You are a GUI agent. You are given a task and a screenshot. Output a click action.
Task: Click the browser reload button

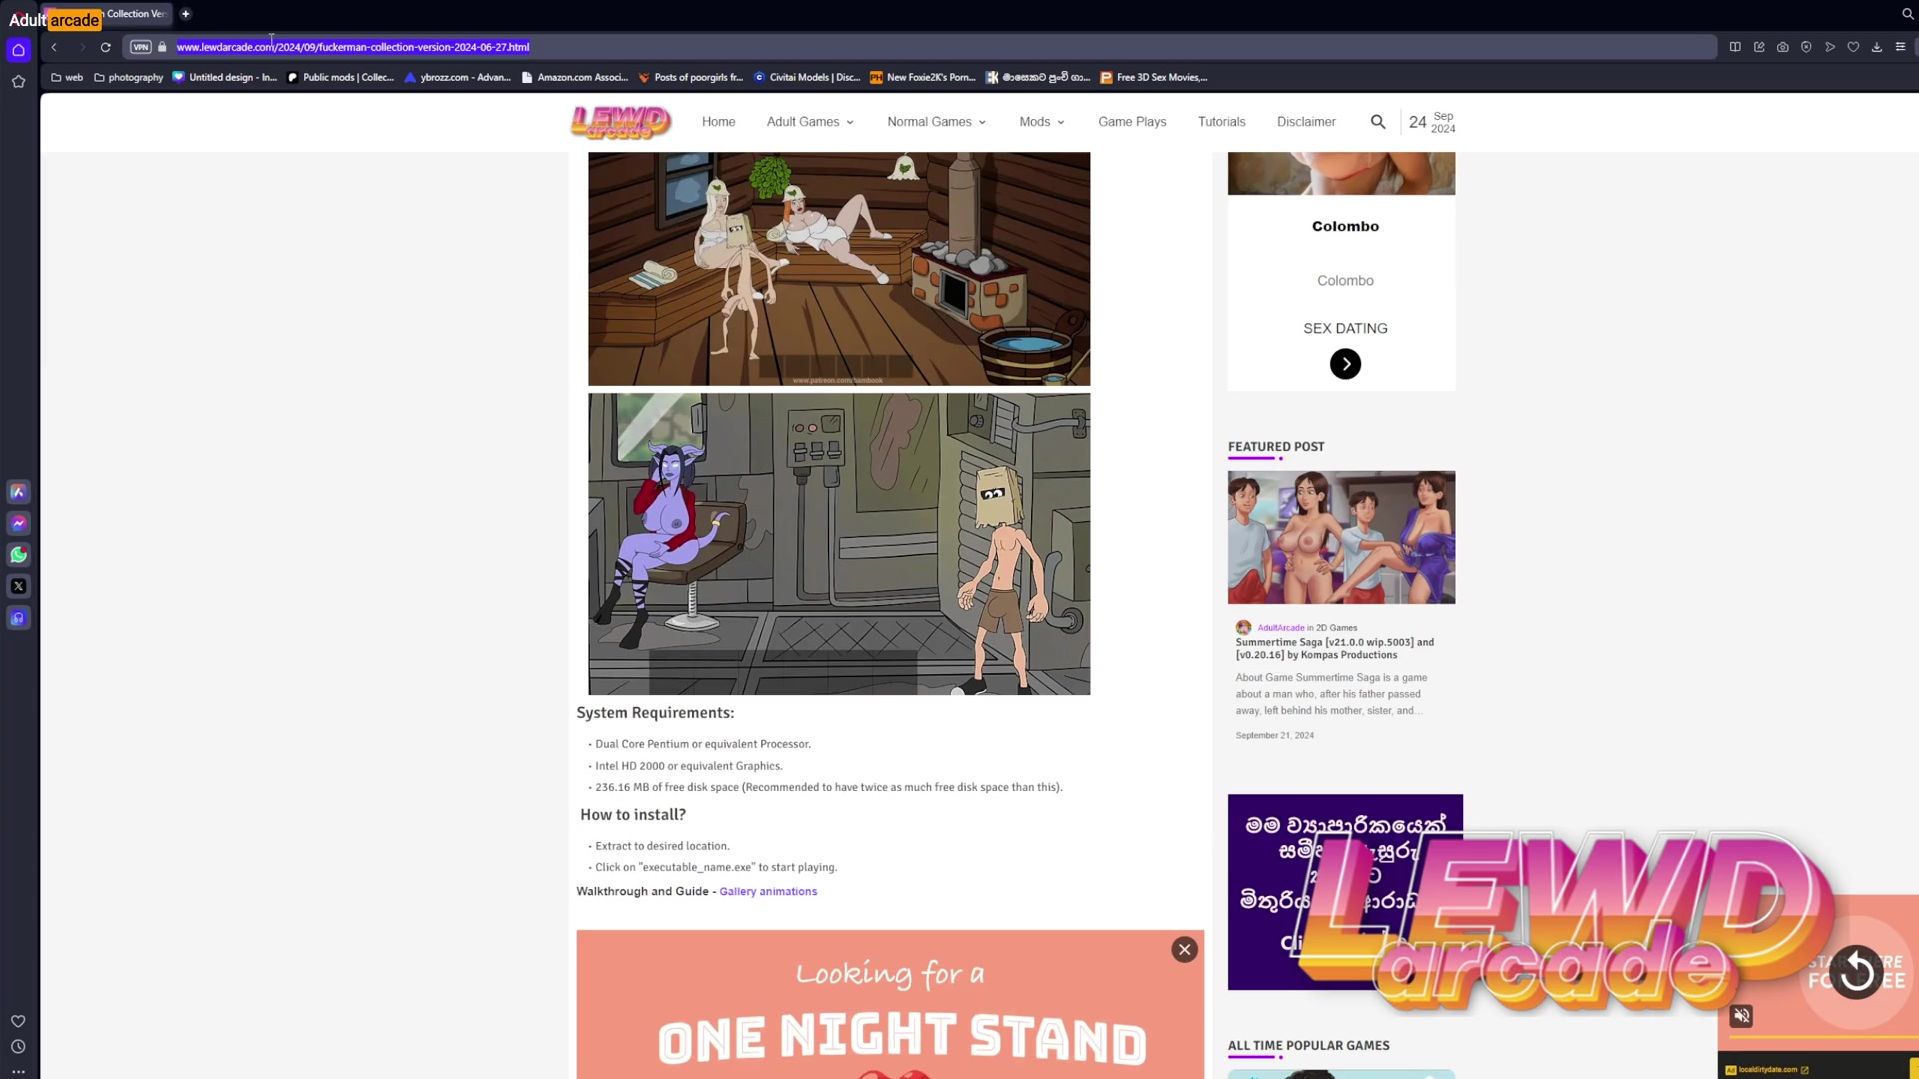pos(105,47)
